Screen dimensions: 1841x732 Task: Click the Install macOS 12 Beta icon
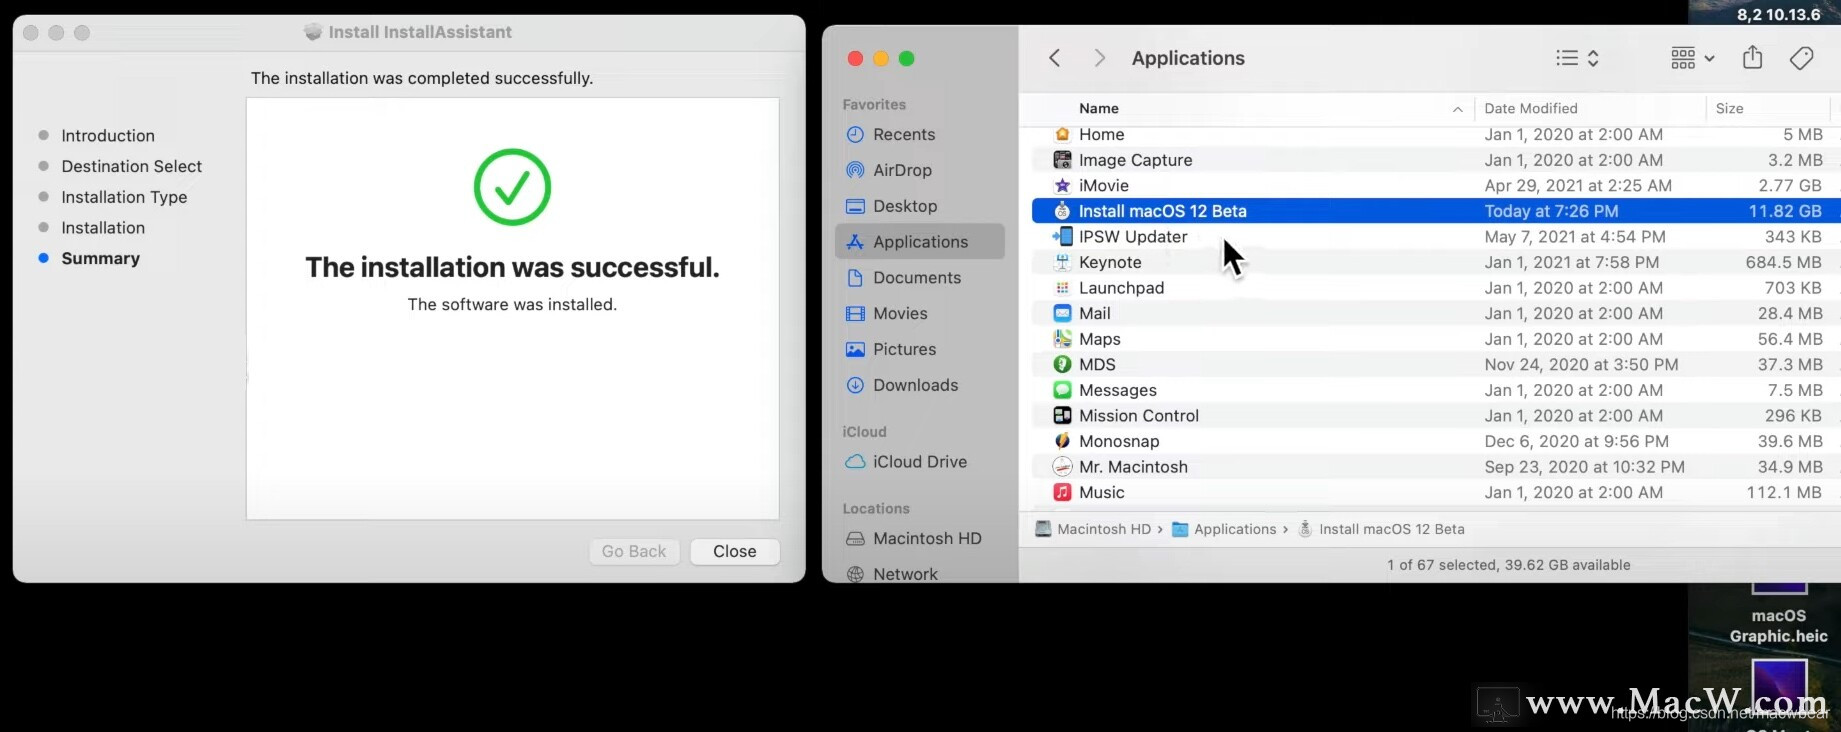click(1062, 211)
